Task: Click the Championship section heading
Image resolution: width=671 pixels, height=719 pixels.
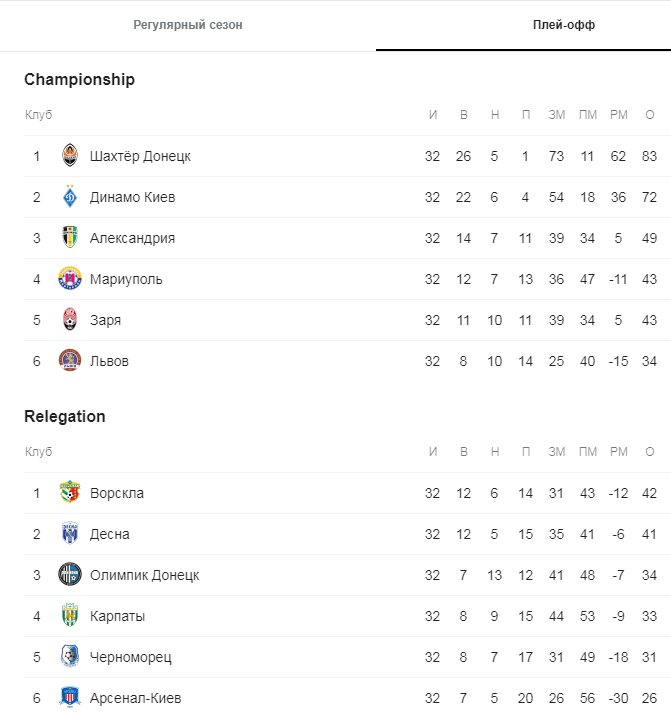Action: pos(79,79)
